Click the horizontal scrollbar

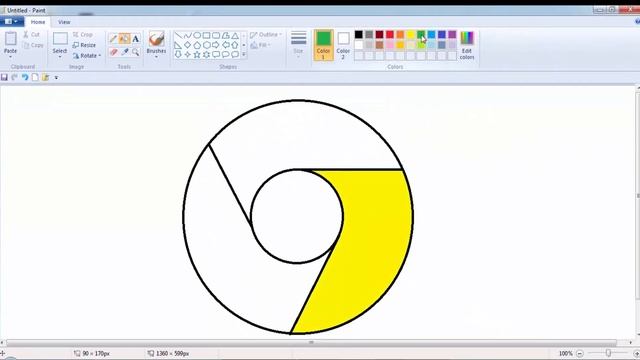pyautogui.click(x=311, y=343)
